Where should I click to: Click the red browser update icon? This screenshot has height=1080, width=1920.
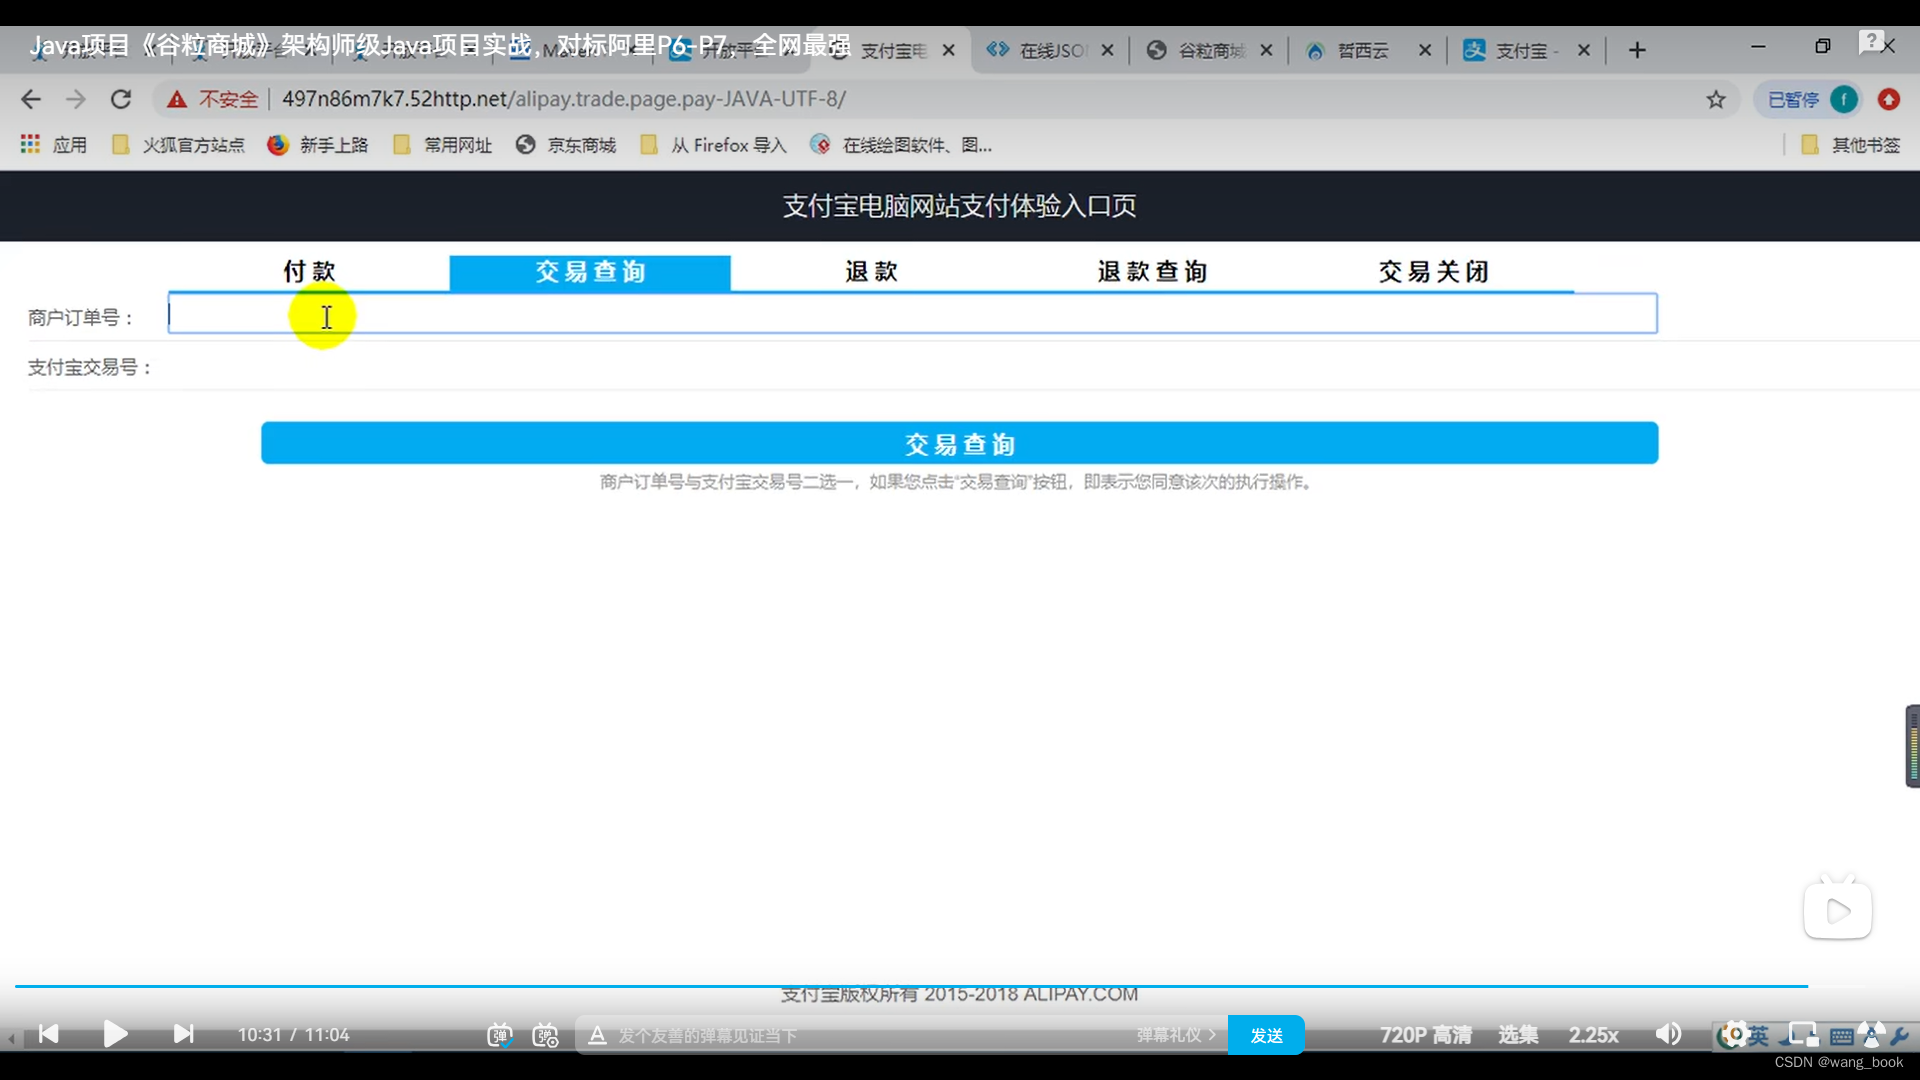click(x=1889, y=99)
